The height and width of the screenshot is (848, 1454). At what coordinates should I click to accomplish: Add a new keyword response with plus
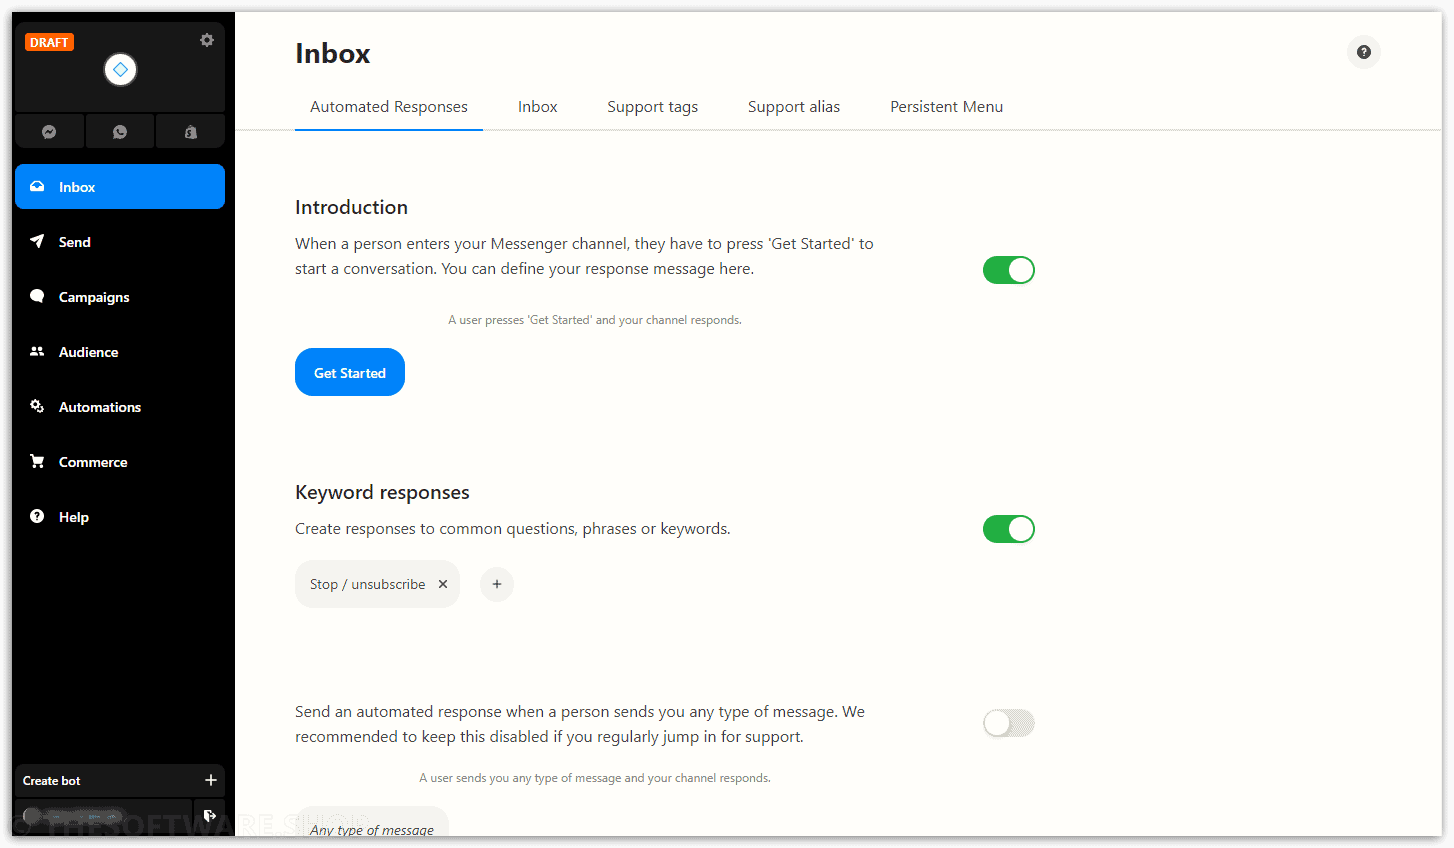tap(497, 584)
